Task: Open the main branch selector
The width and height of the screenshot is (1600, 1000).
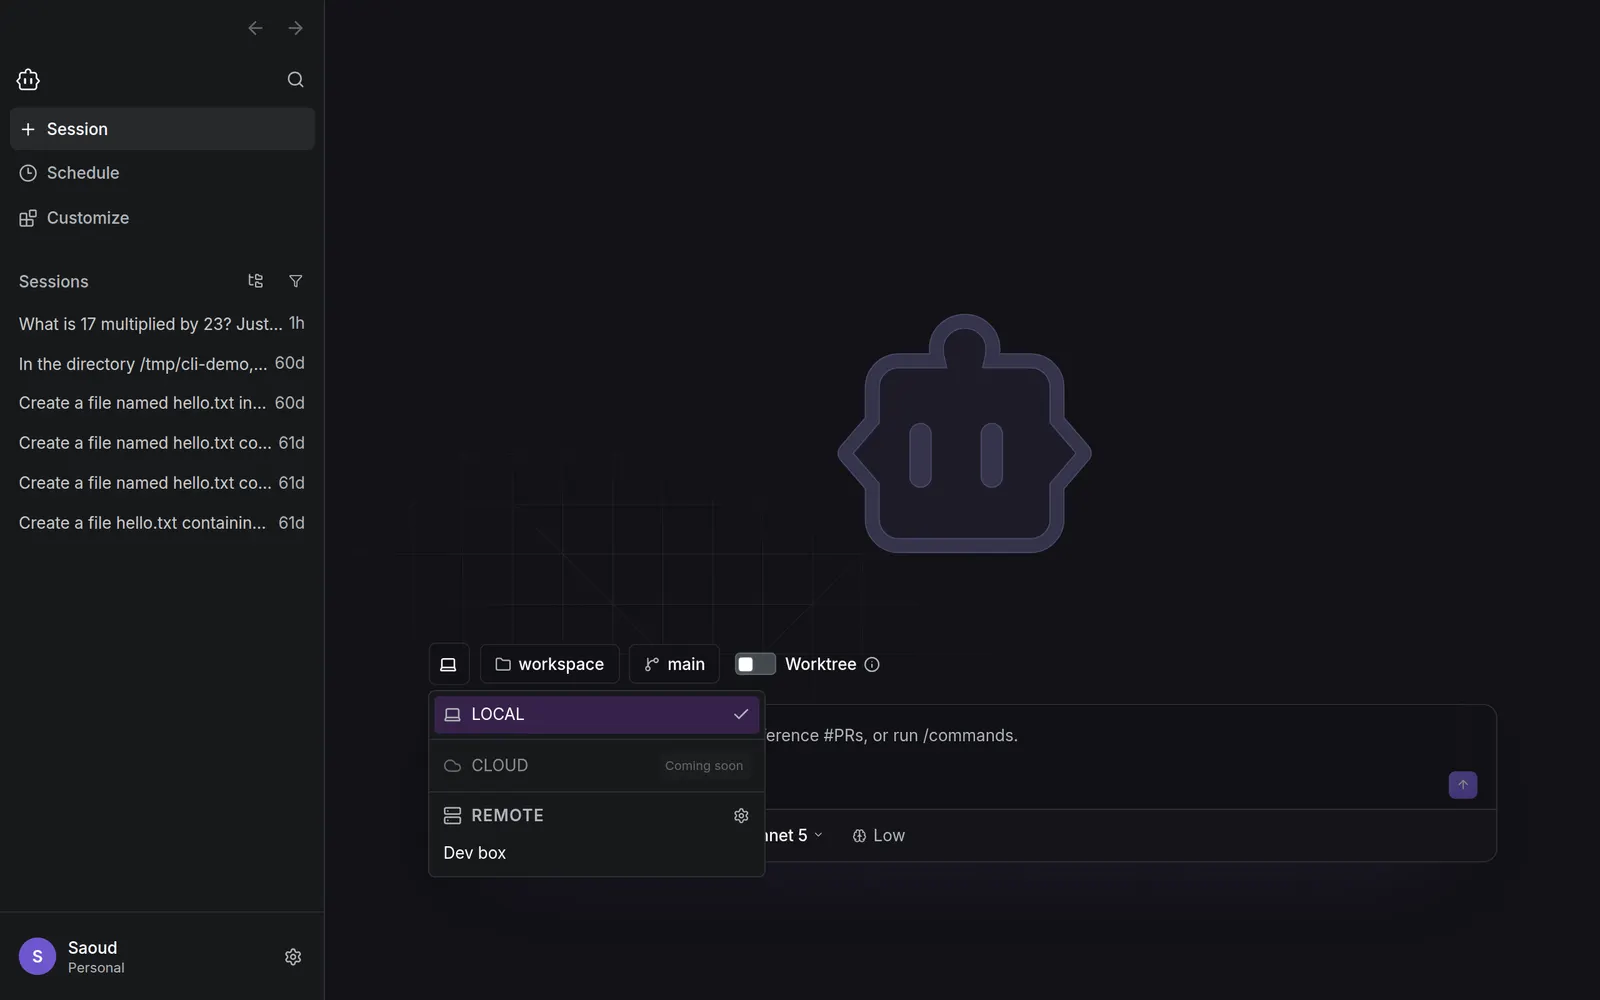Action: coord(674,664)
